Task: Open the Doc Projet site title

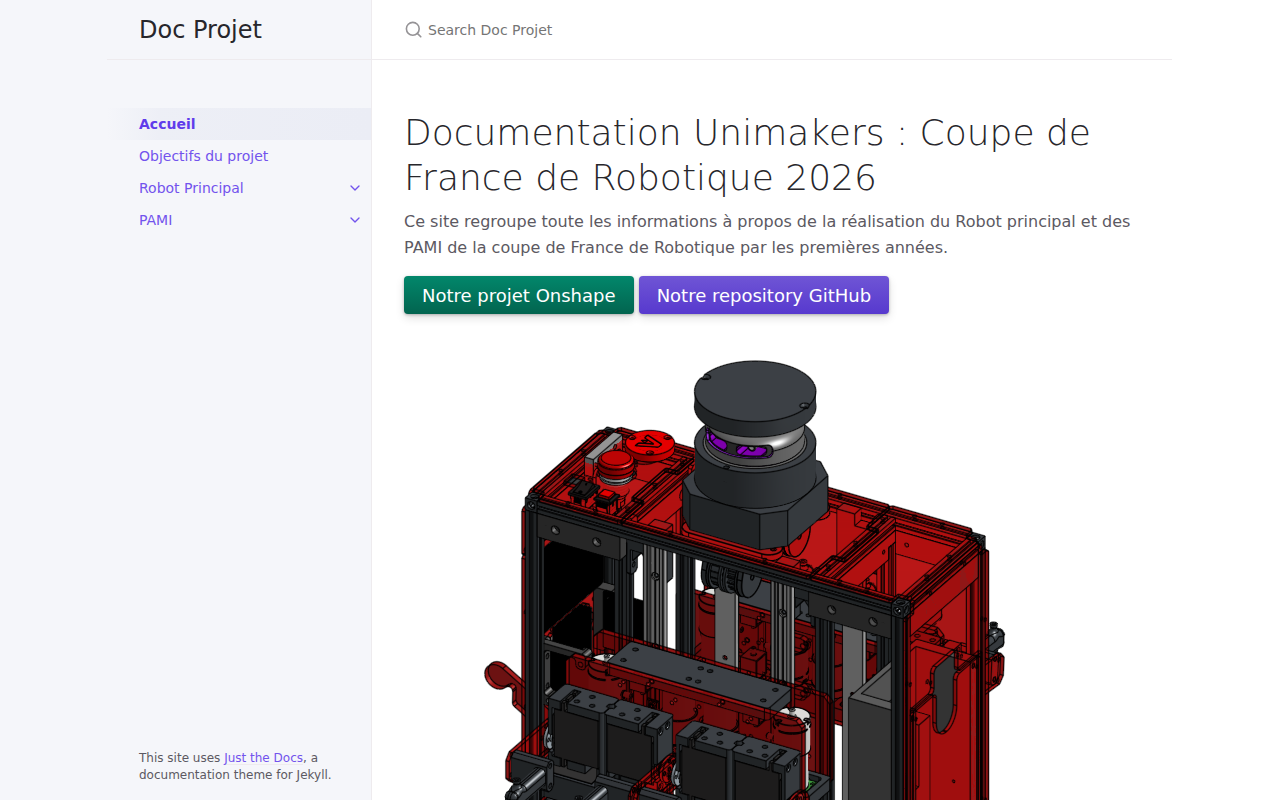Action: 200,30
